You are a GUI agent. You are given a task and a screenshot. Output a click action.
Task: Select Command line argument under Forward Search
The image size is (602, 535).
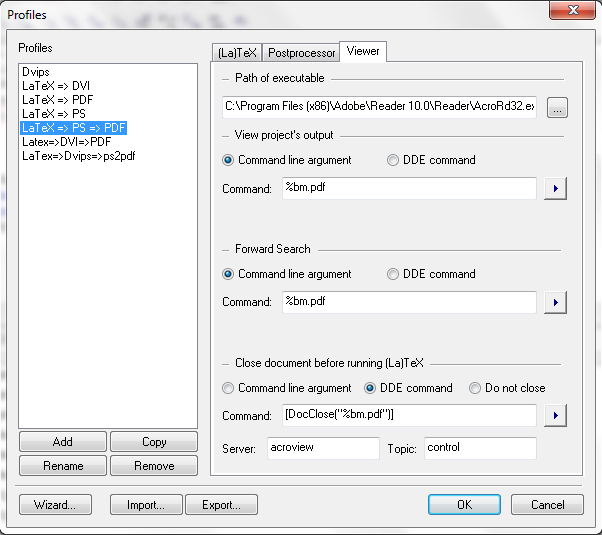click(287, 274)
